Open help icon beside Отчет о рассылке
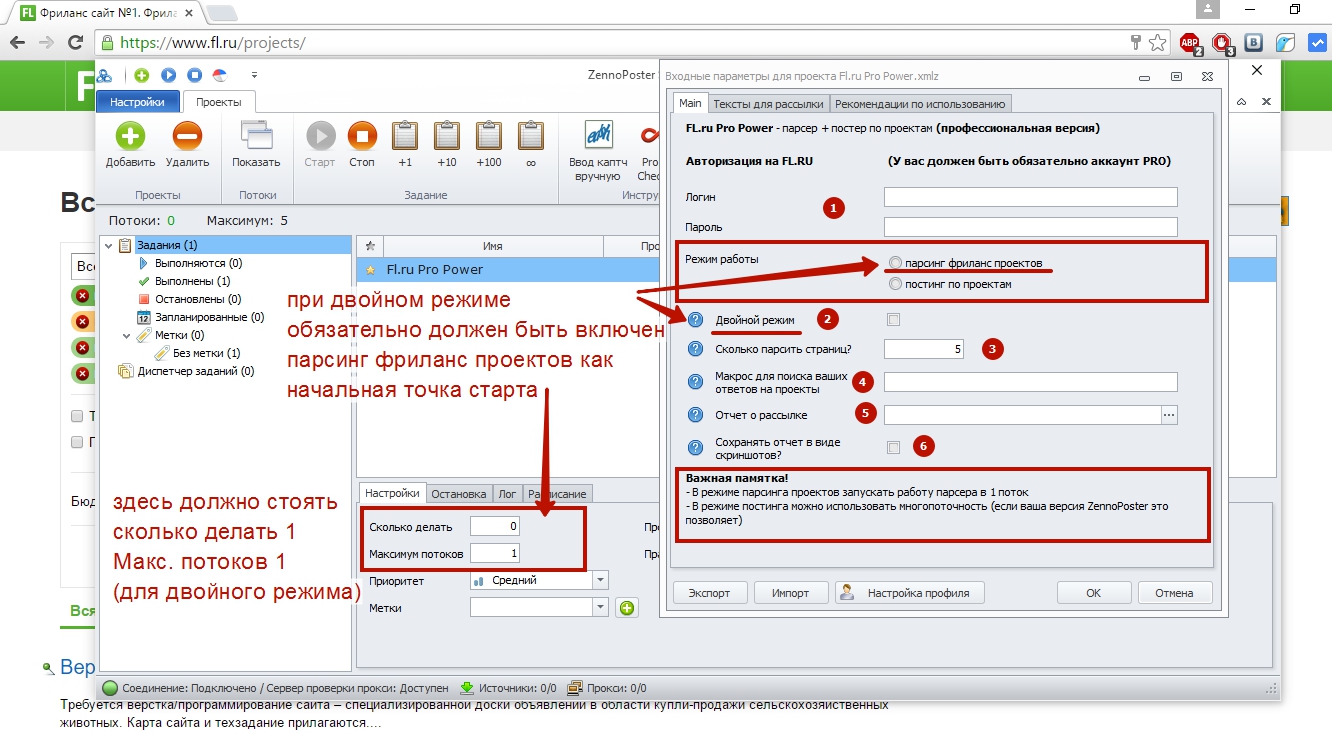The image size is (1332, 737). (696, 415)
